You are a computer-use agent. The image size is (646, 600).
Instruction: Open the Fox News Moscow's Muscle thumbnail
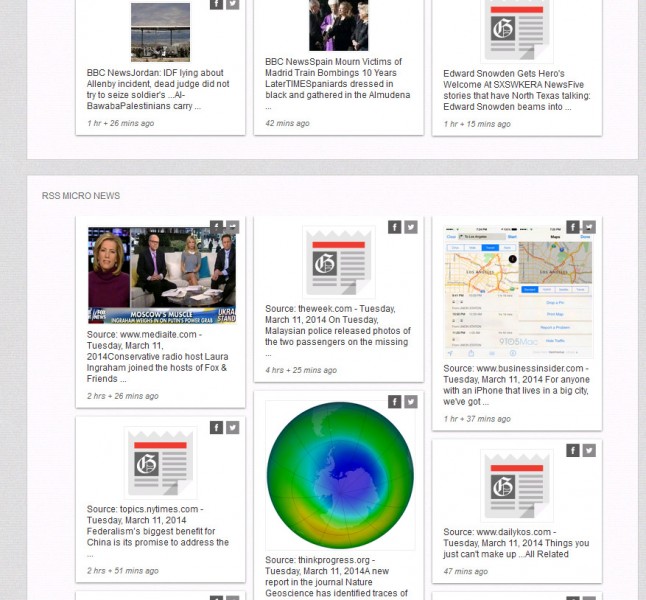click(x=162, y=275)
